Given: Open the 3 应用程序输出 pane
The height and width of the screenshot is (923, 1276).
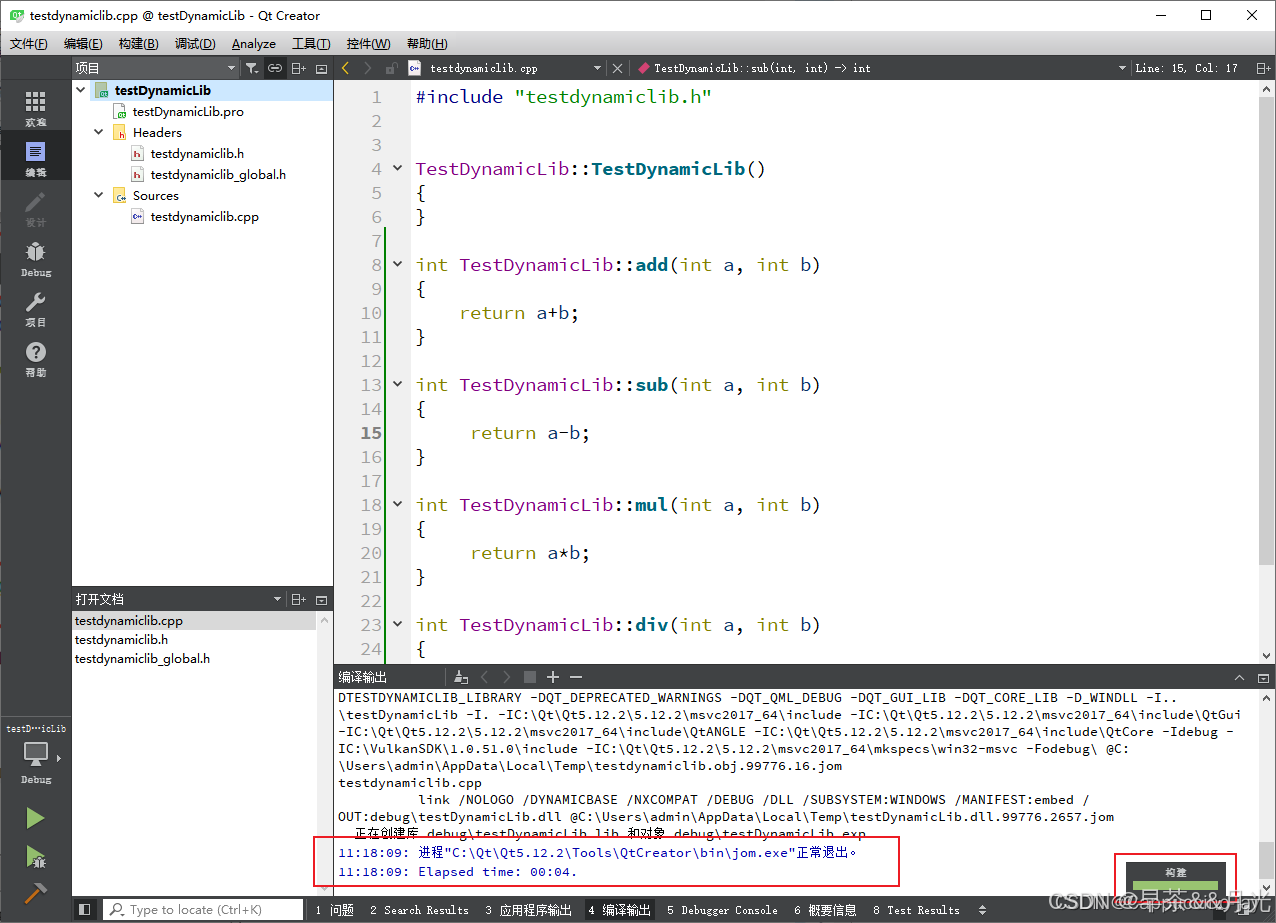Looking at the screenshot, I should 529,910.
